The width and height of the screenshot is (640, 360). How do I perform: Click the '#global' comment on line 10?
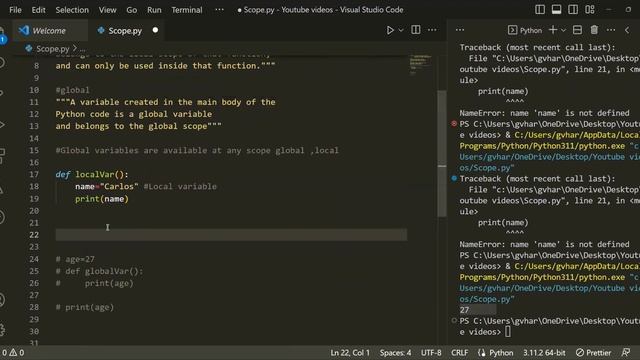tap(72, 90)
